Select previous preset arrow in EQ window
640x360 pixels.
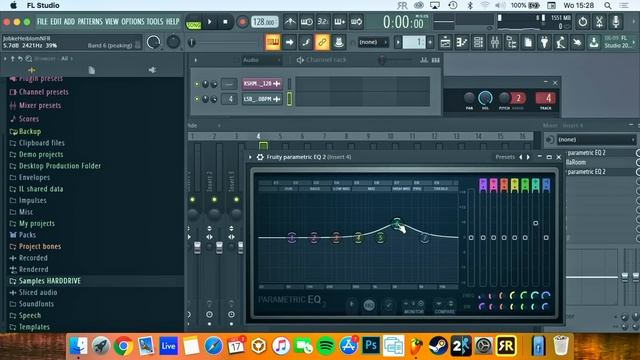[520, 157]
